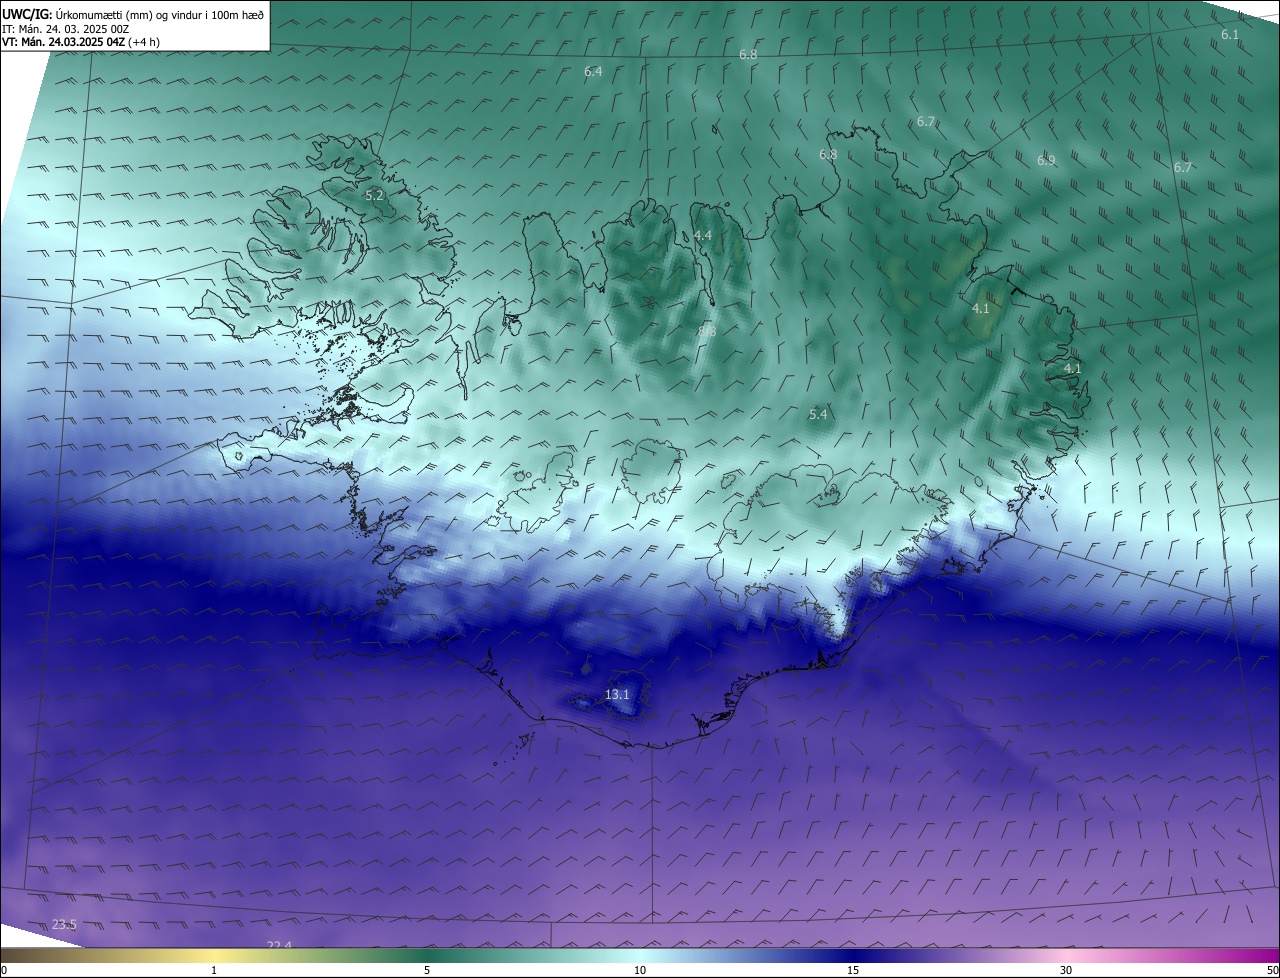Viewport: 1280px width, 978px height.
Task: Click the 5.4 value on the map
Action: coord(818,414)
